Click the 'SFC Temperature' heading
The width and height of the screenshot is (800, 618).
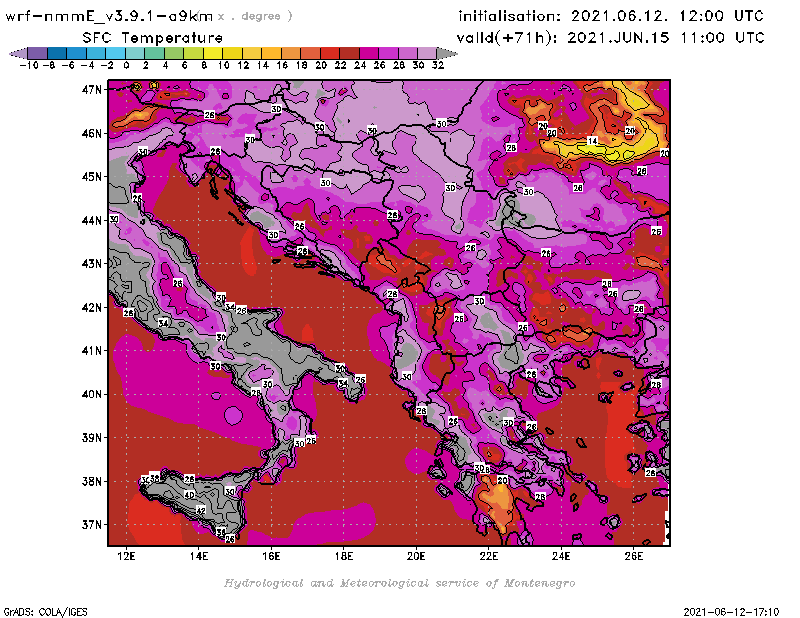coord(153,38)
